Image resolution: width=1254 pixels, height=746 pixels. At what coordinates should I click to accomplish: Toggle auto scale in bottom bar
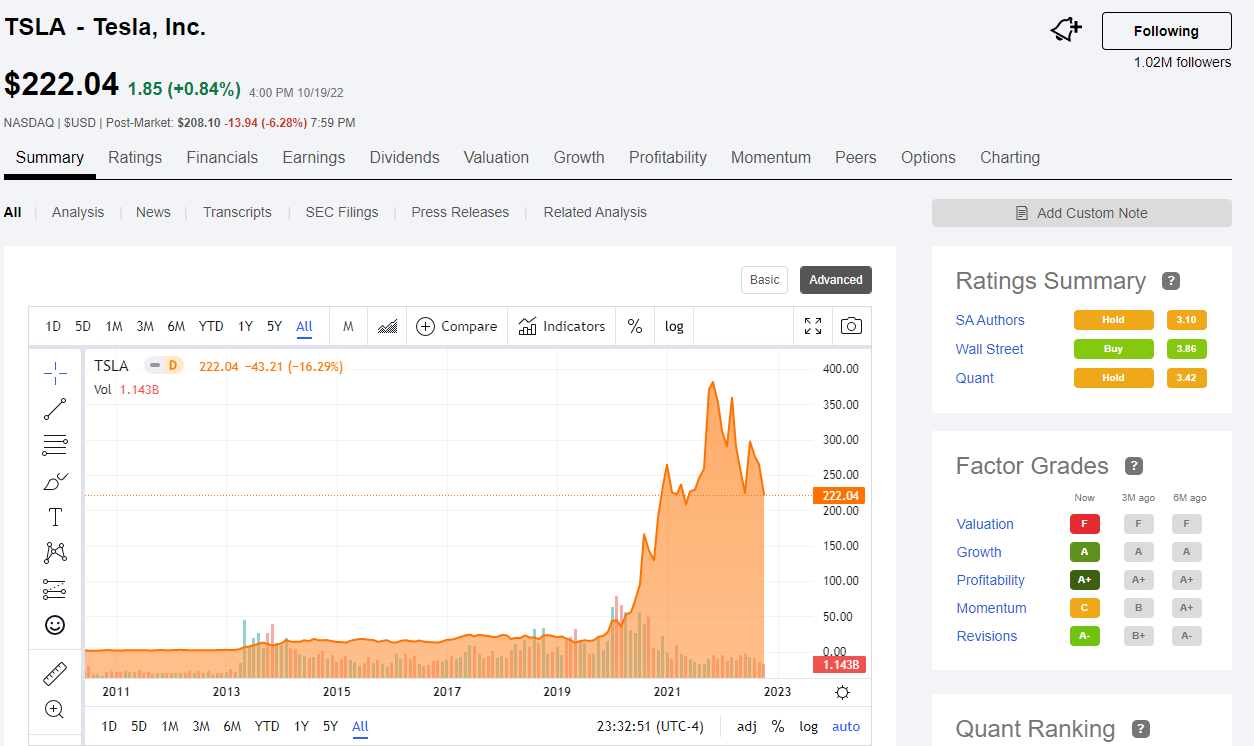(x=846, y=727)
